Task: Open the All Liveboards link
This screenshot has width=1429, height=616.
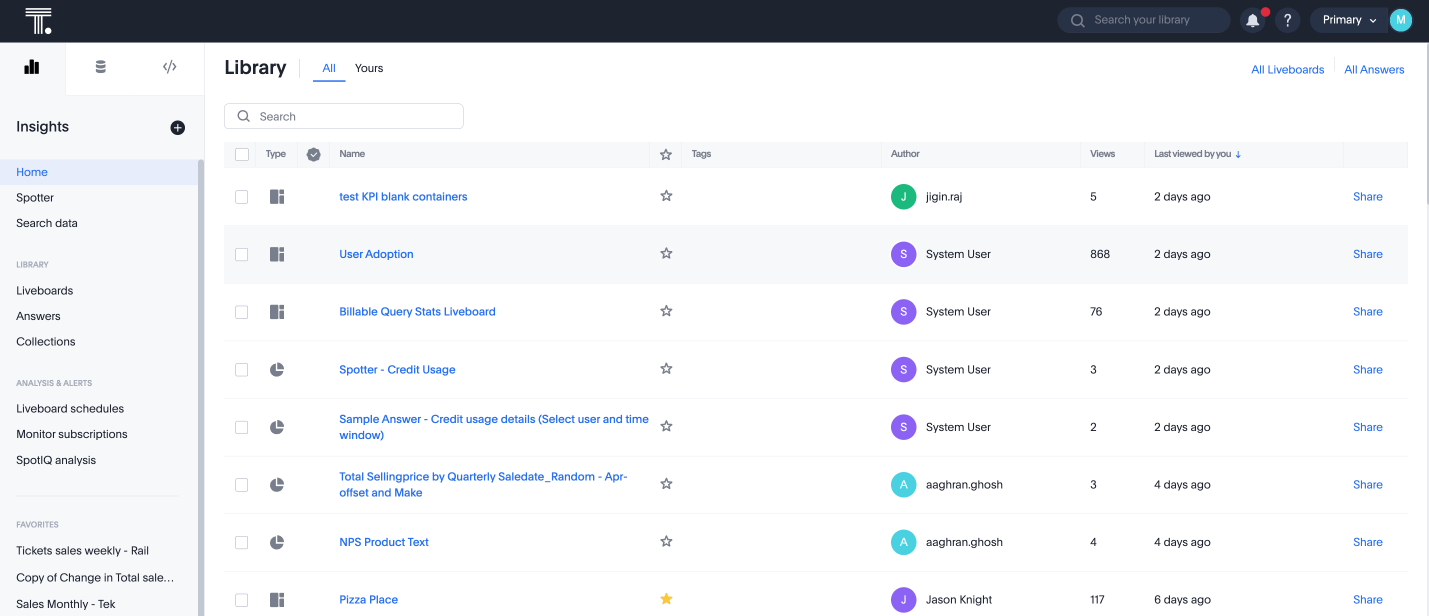Action: [1287, 69]
